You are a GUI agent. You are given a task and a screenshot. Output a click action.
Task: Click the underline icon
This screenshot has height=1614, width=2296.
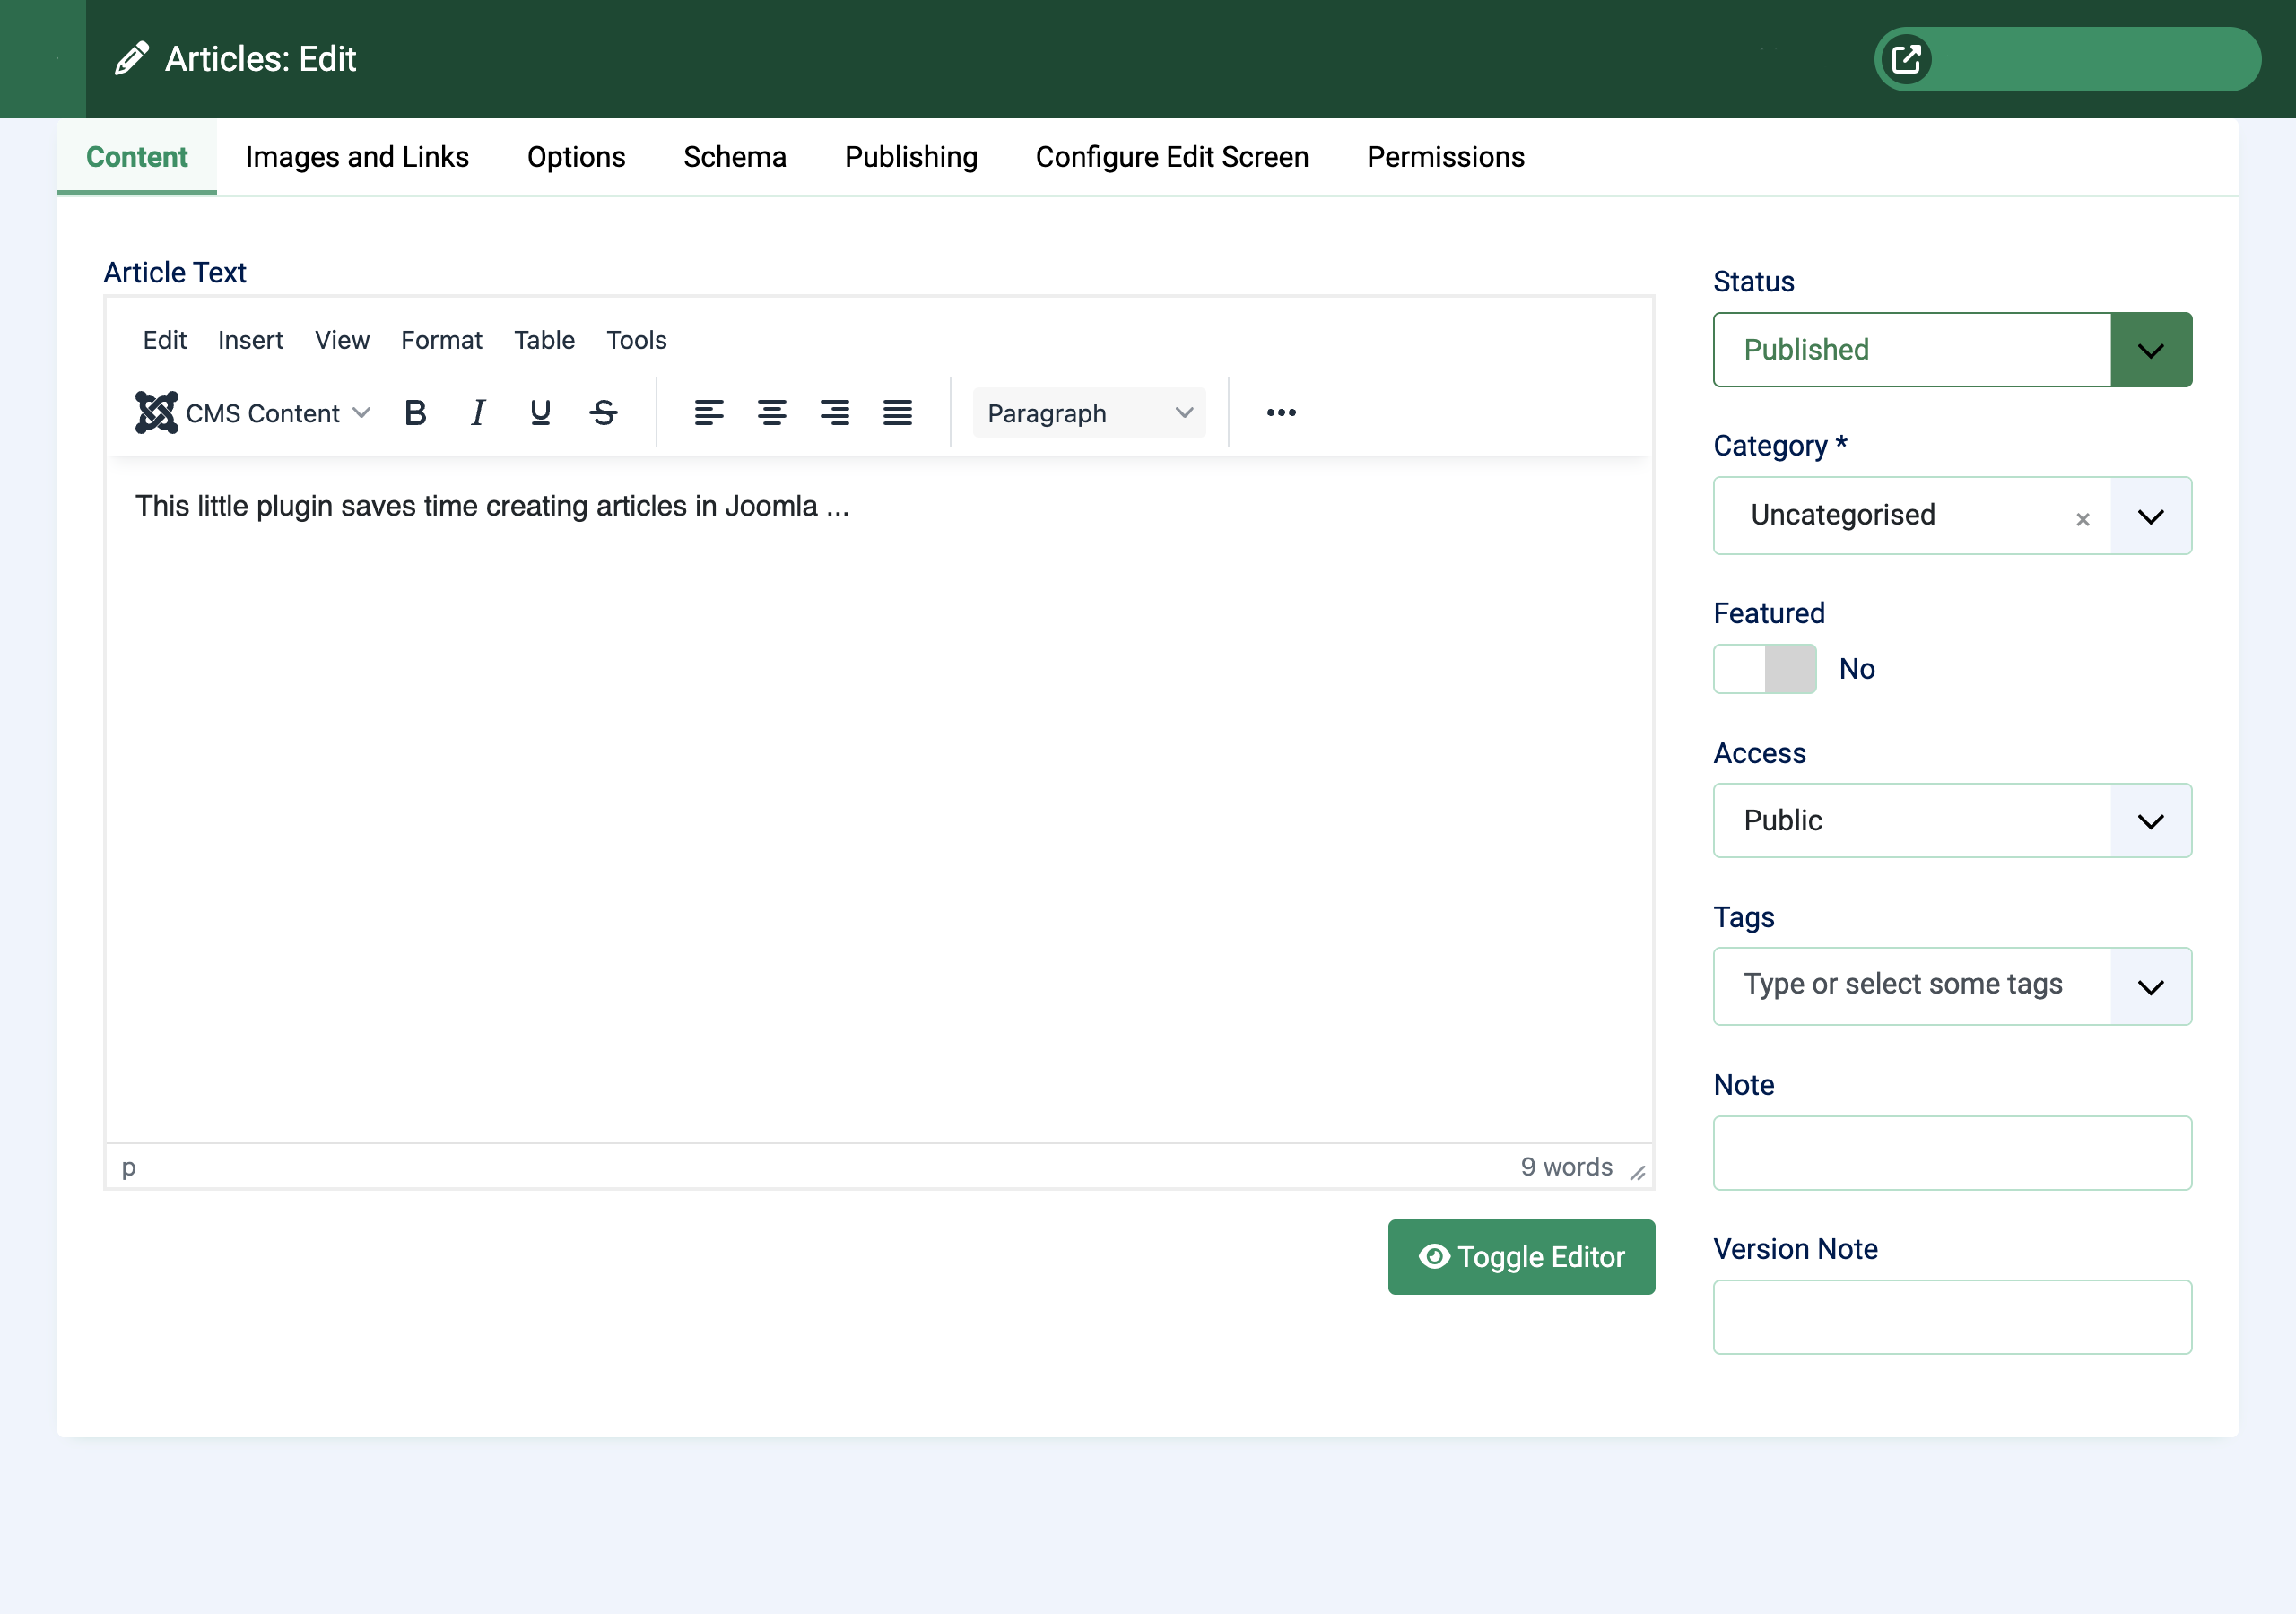540,413
